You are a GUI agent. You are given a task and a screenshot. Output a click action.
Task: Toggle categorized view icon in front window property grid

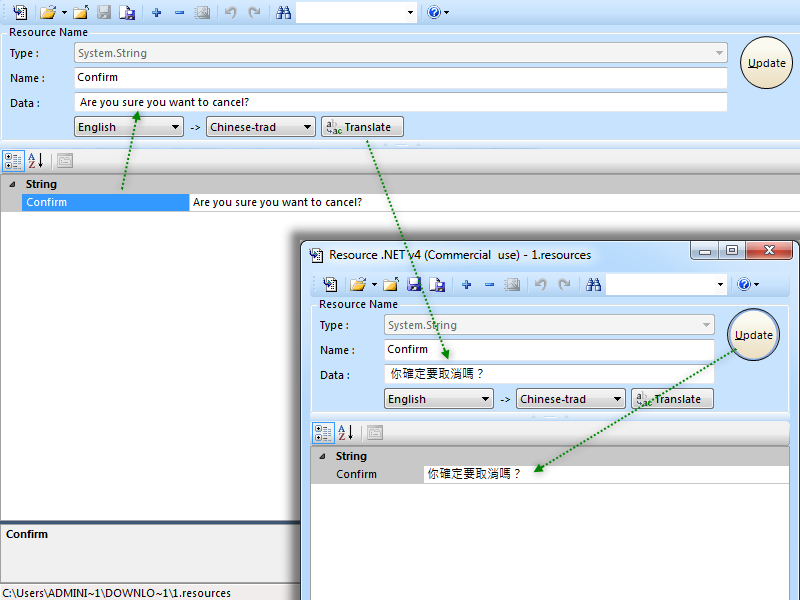[323, 433]
